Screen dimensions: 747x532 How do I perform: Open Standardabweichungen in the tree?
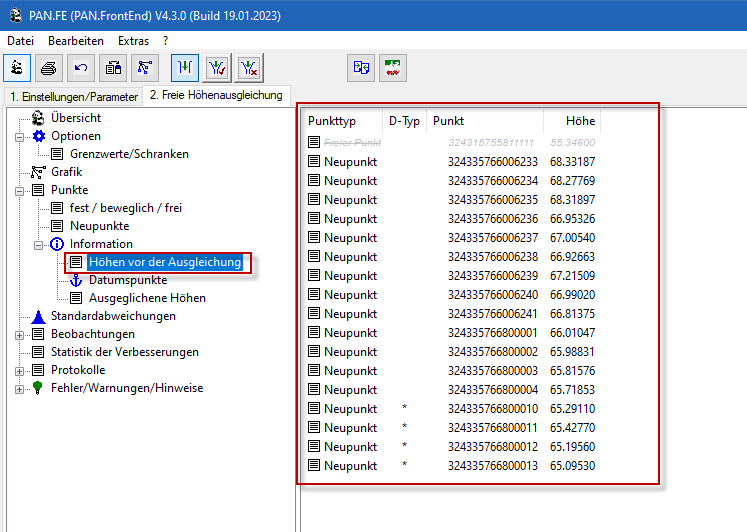point(113,316)
